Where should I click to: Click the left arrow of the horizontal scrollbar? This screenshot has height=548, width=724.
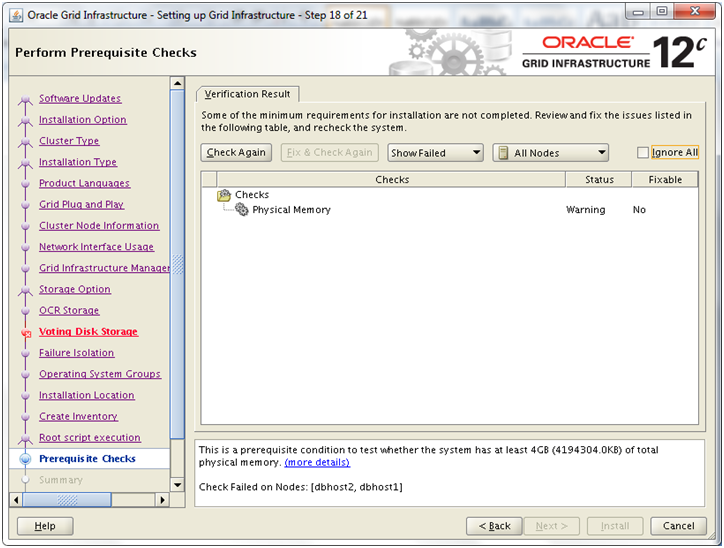coord(16,500)
